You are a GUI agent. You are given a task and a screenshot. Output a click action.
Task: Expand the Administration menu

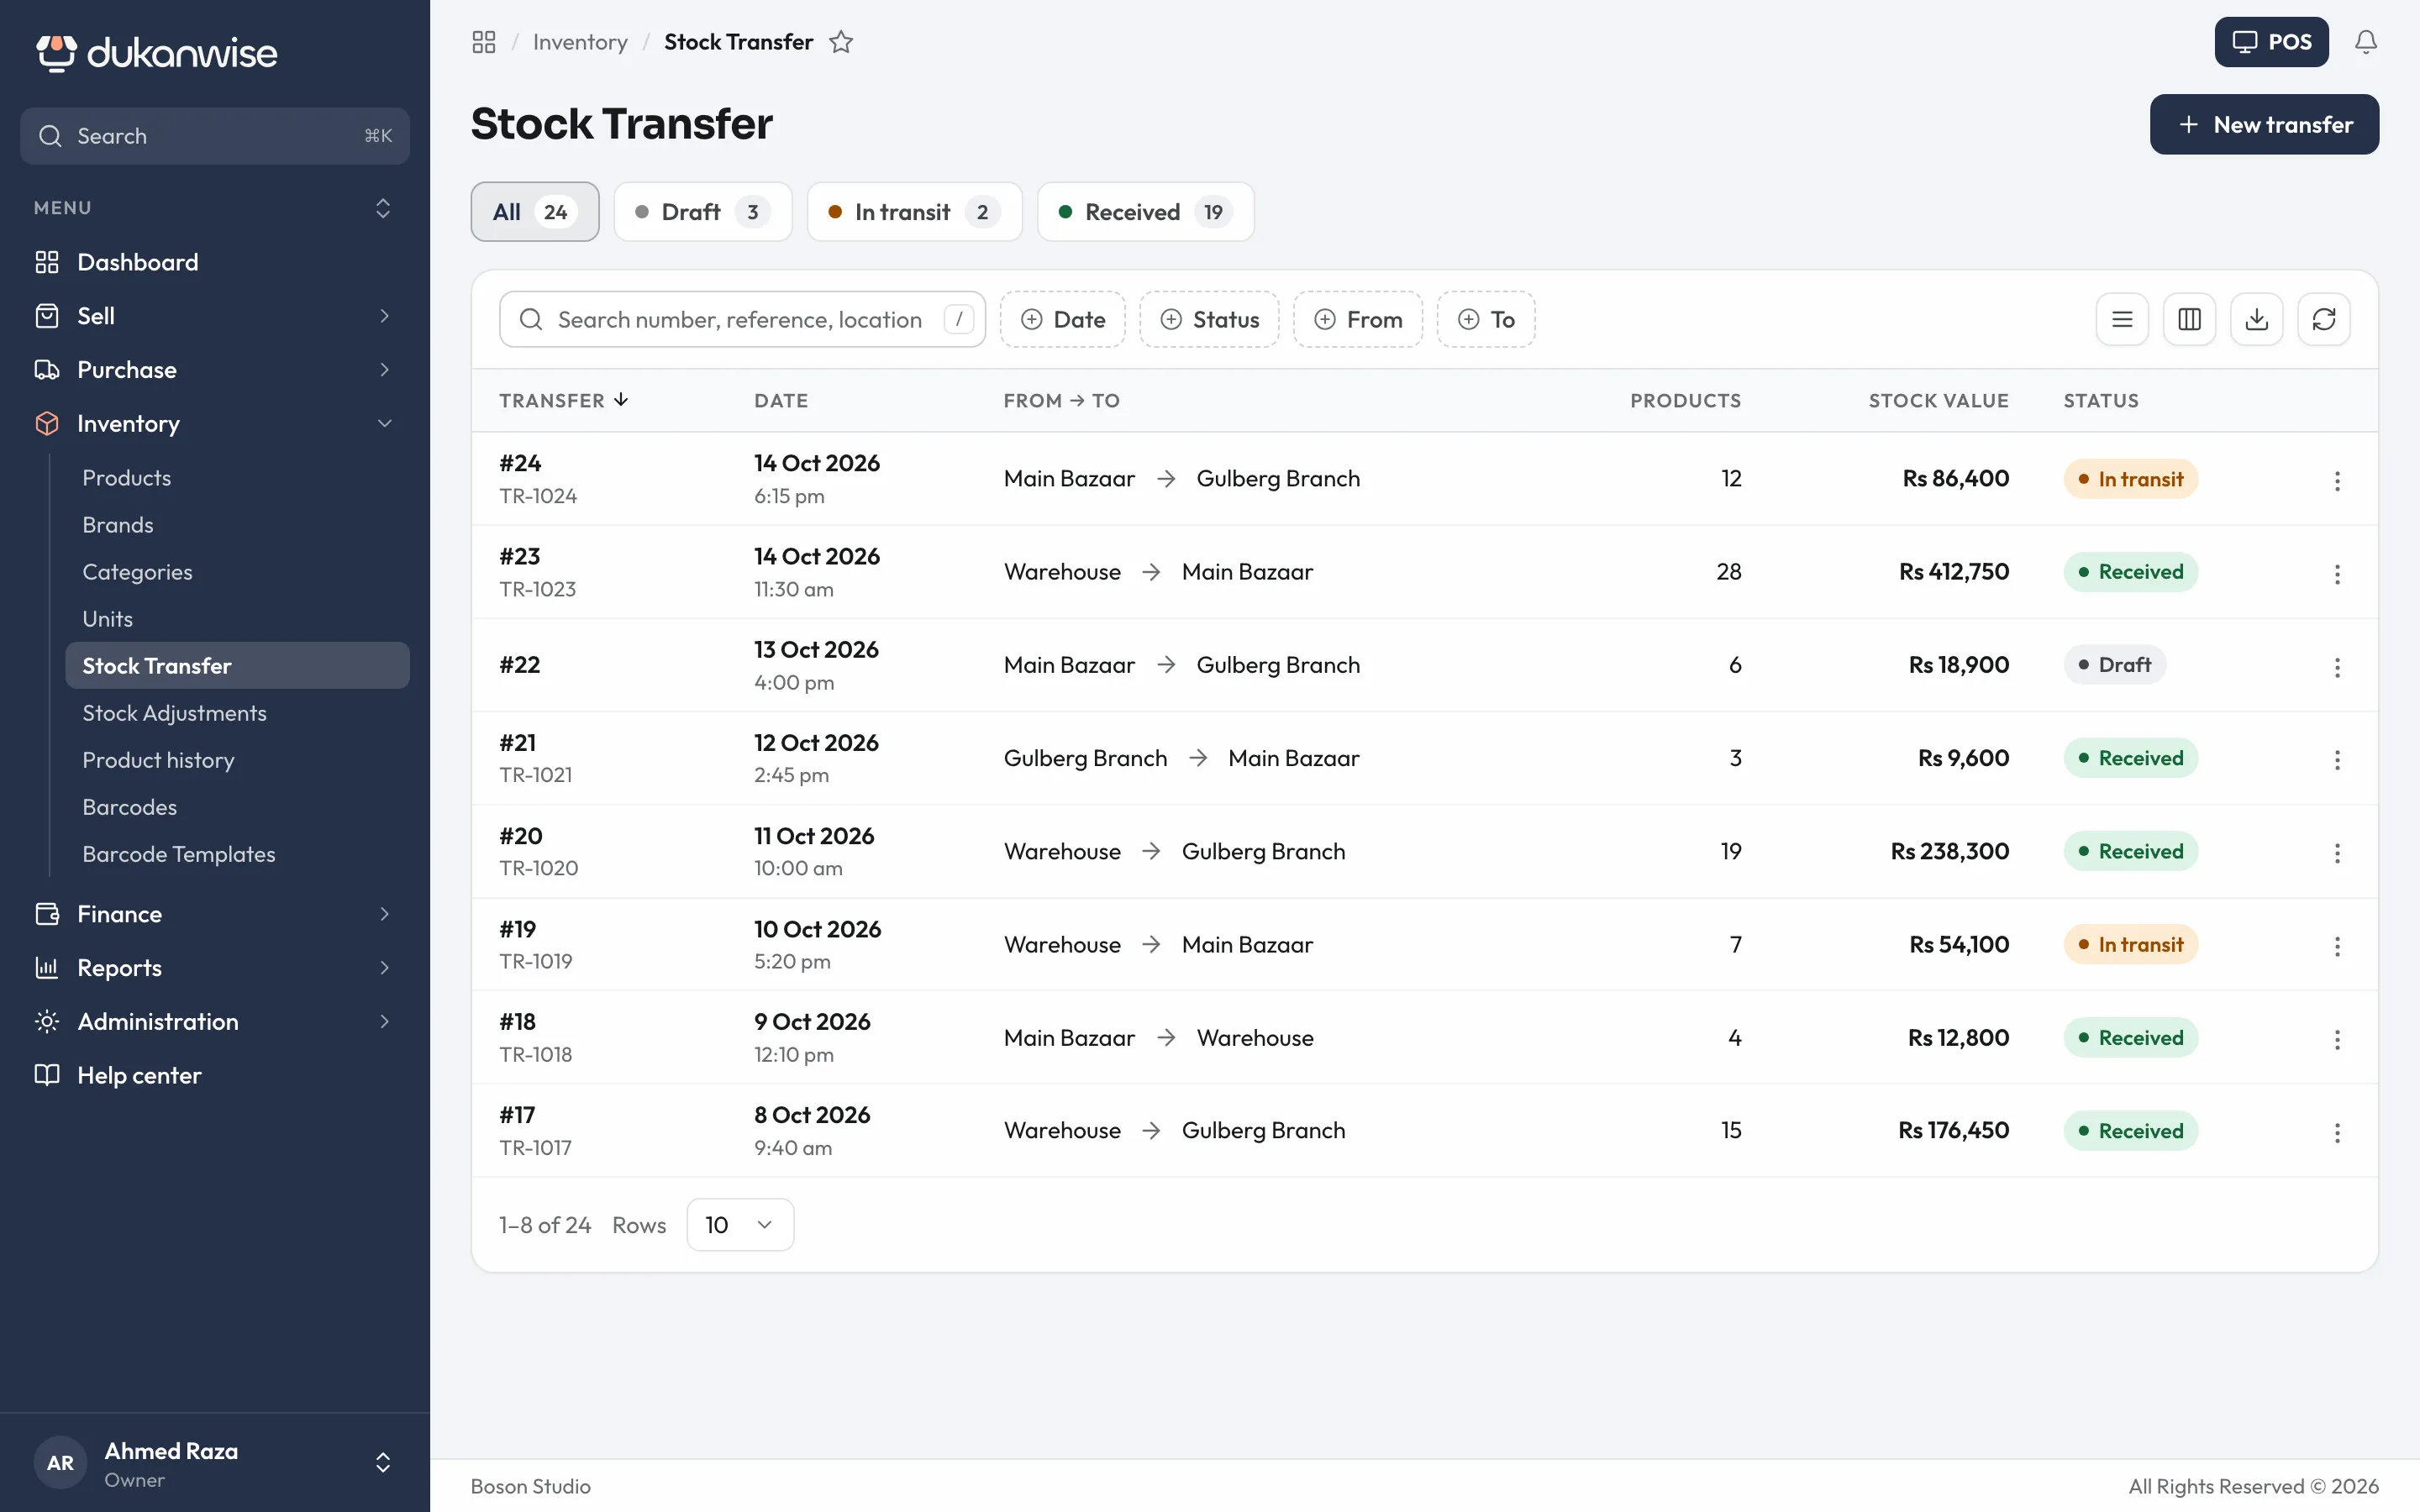click(215, 1021)
